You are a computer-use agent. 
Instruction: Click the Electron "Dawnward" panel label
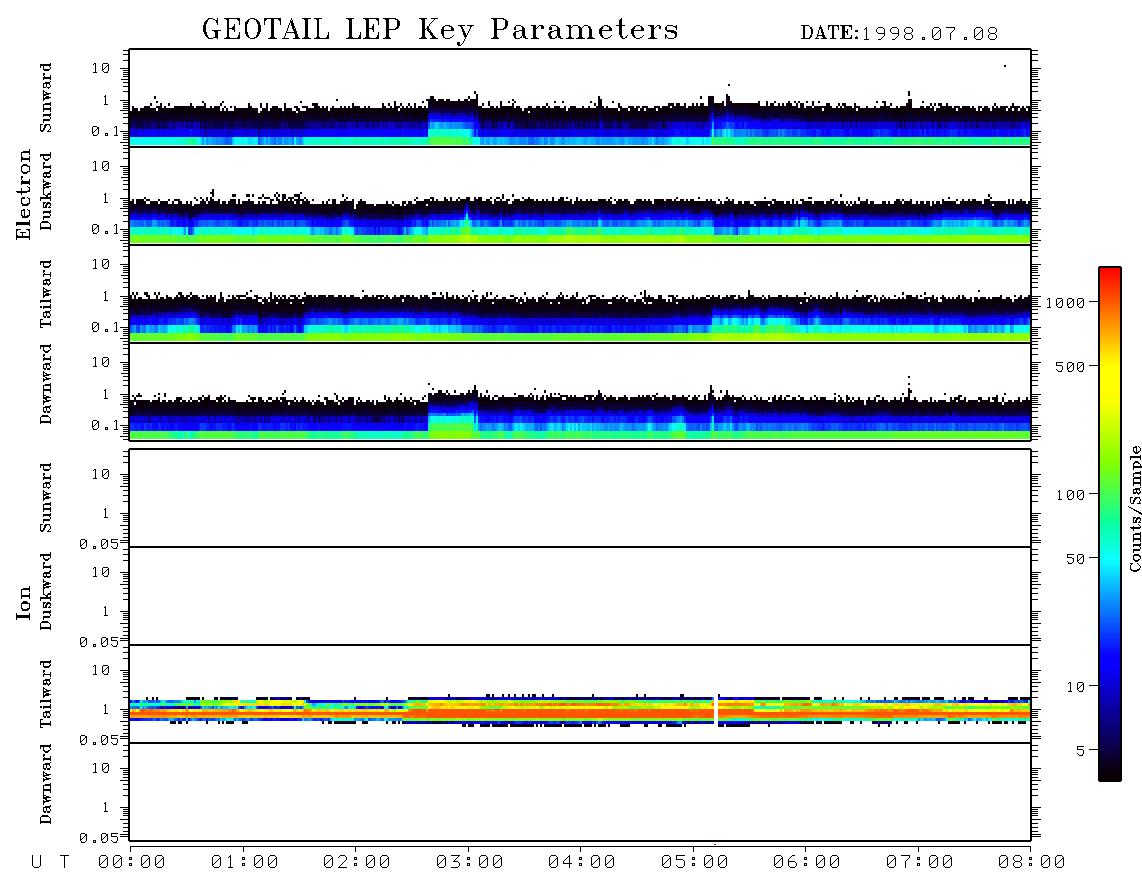pyautogui.click(x=46, y=384)
